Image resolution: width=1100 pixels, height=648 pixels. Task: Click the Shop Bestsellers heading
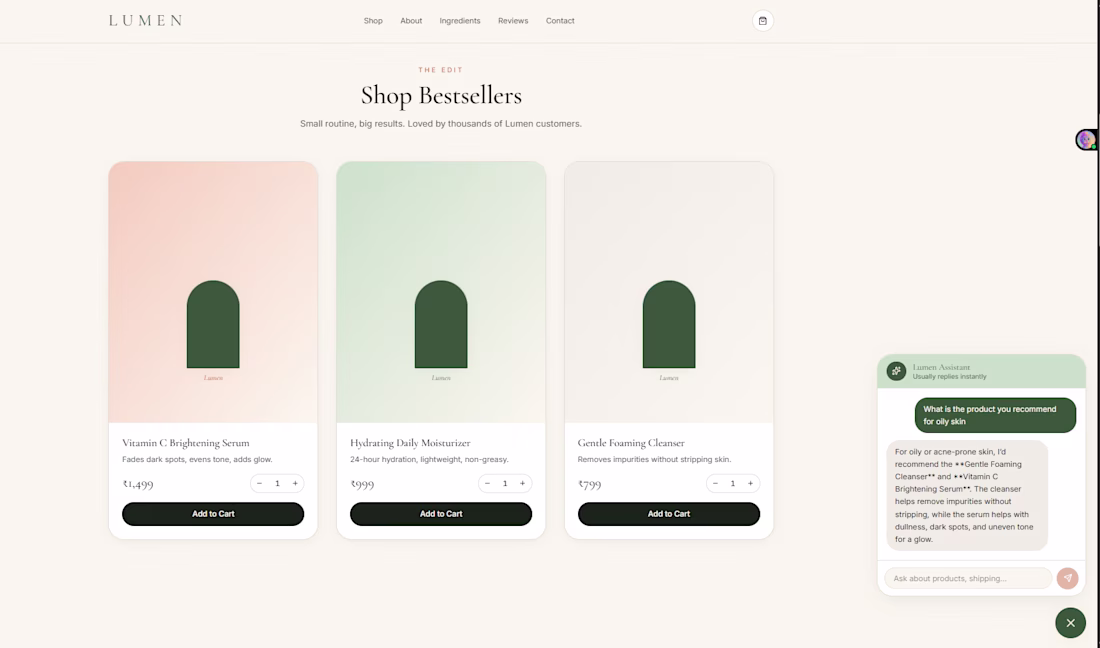[x=441, y=95]
